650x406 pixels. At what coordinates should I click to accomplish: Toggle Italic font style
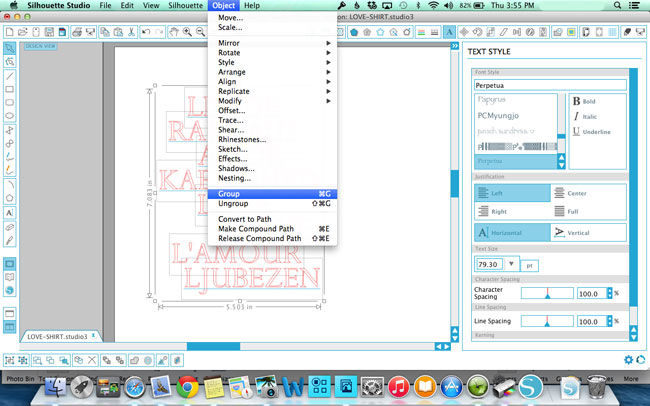click(585, 117)
